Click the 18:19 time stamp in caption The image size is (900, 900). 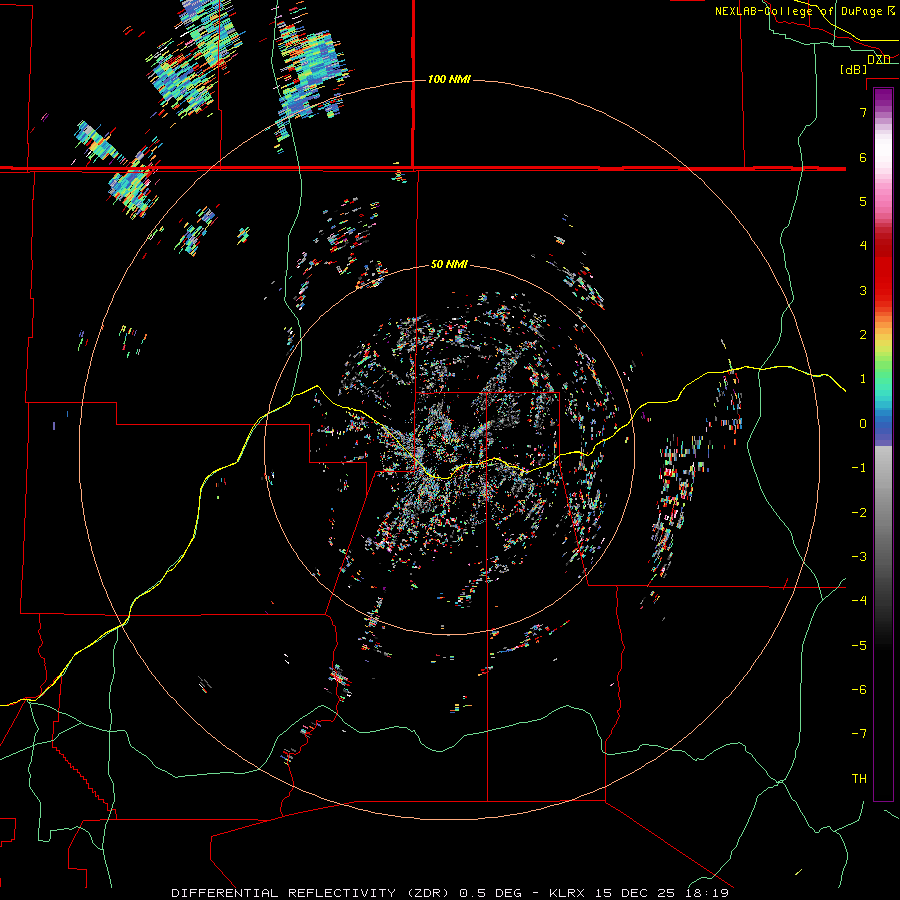[x=707, y=893]
